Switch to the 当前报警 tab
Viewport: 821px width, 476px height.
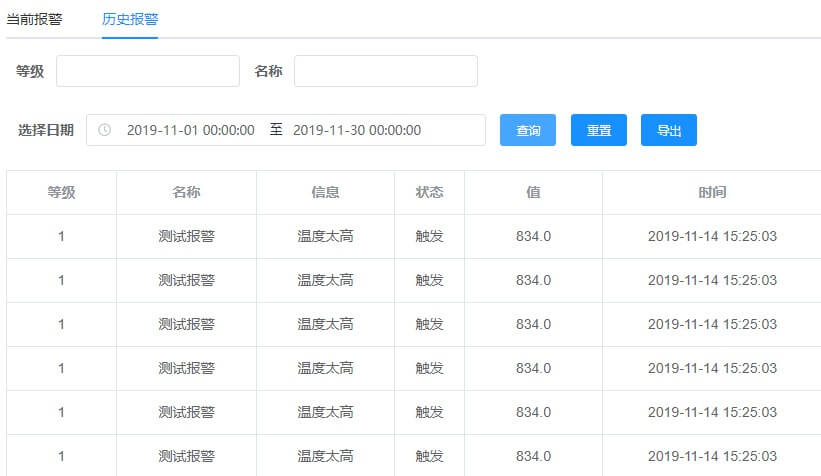pos(35,19)
